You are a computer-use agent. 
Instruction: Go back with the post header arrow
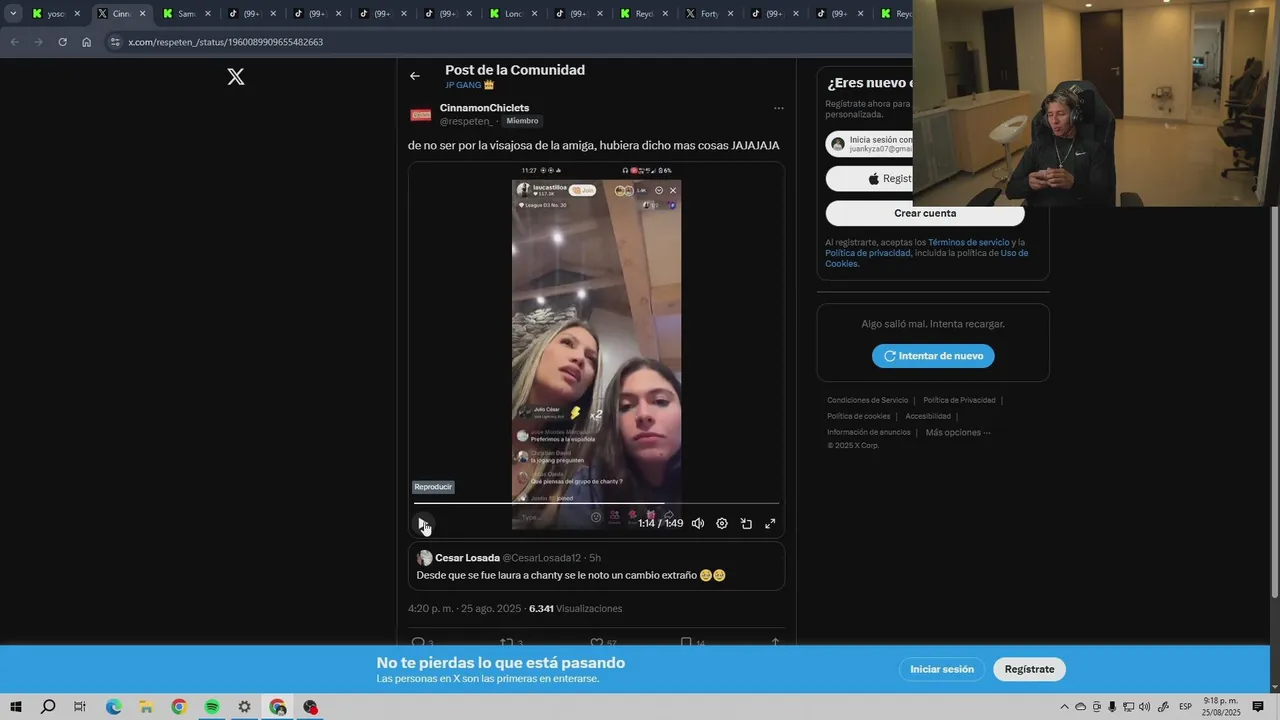[415, 76]
